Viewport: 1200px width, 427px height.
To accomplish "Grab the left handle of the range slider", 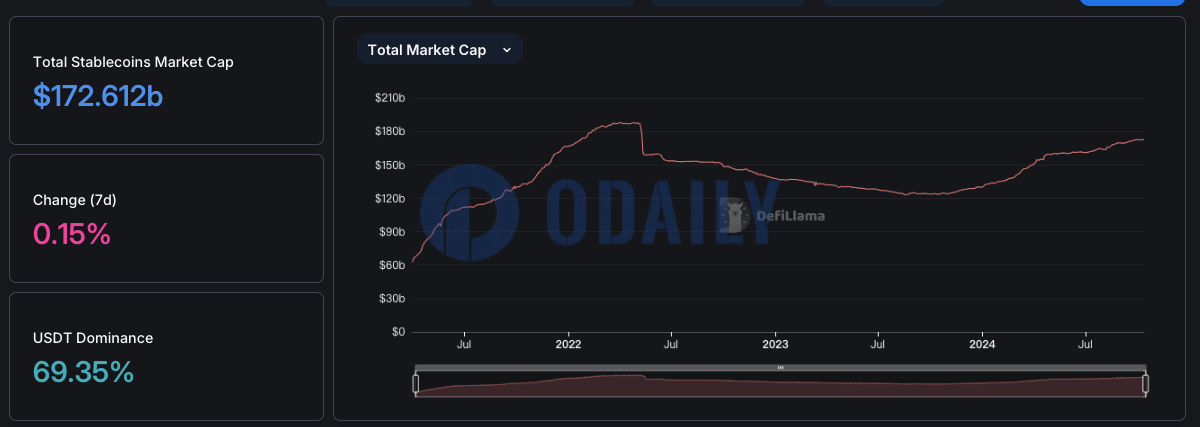I will (416, 384).
